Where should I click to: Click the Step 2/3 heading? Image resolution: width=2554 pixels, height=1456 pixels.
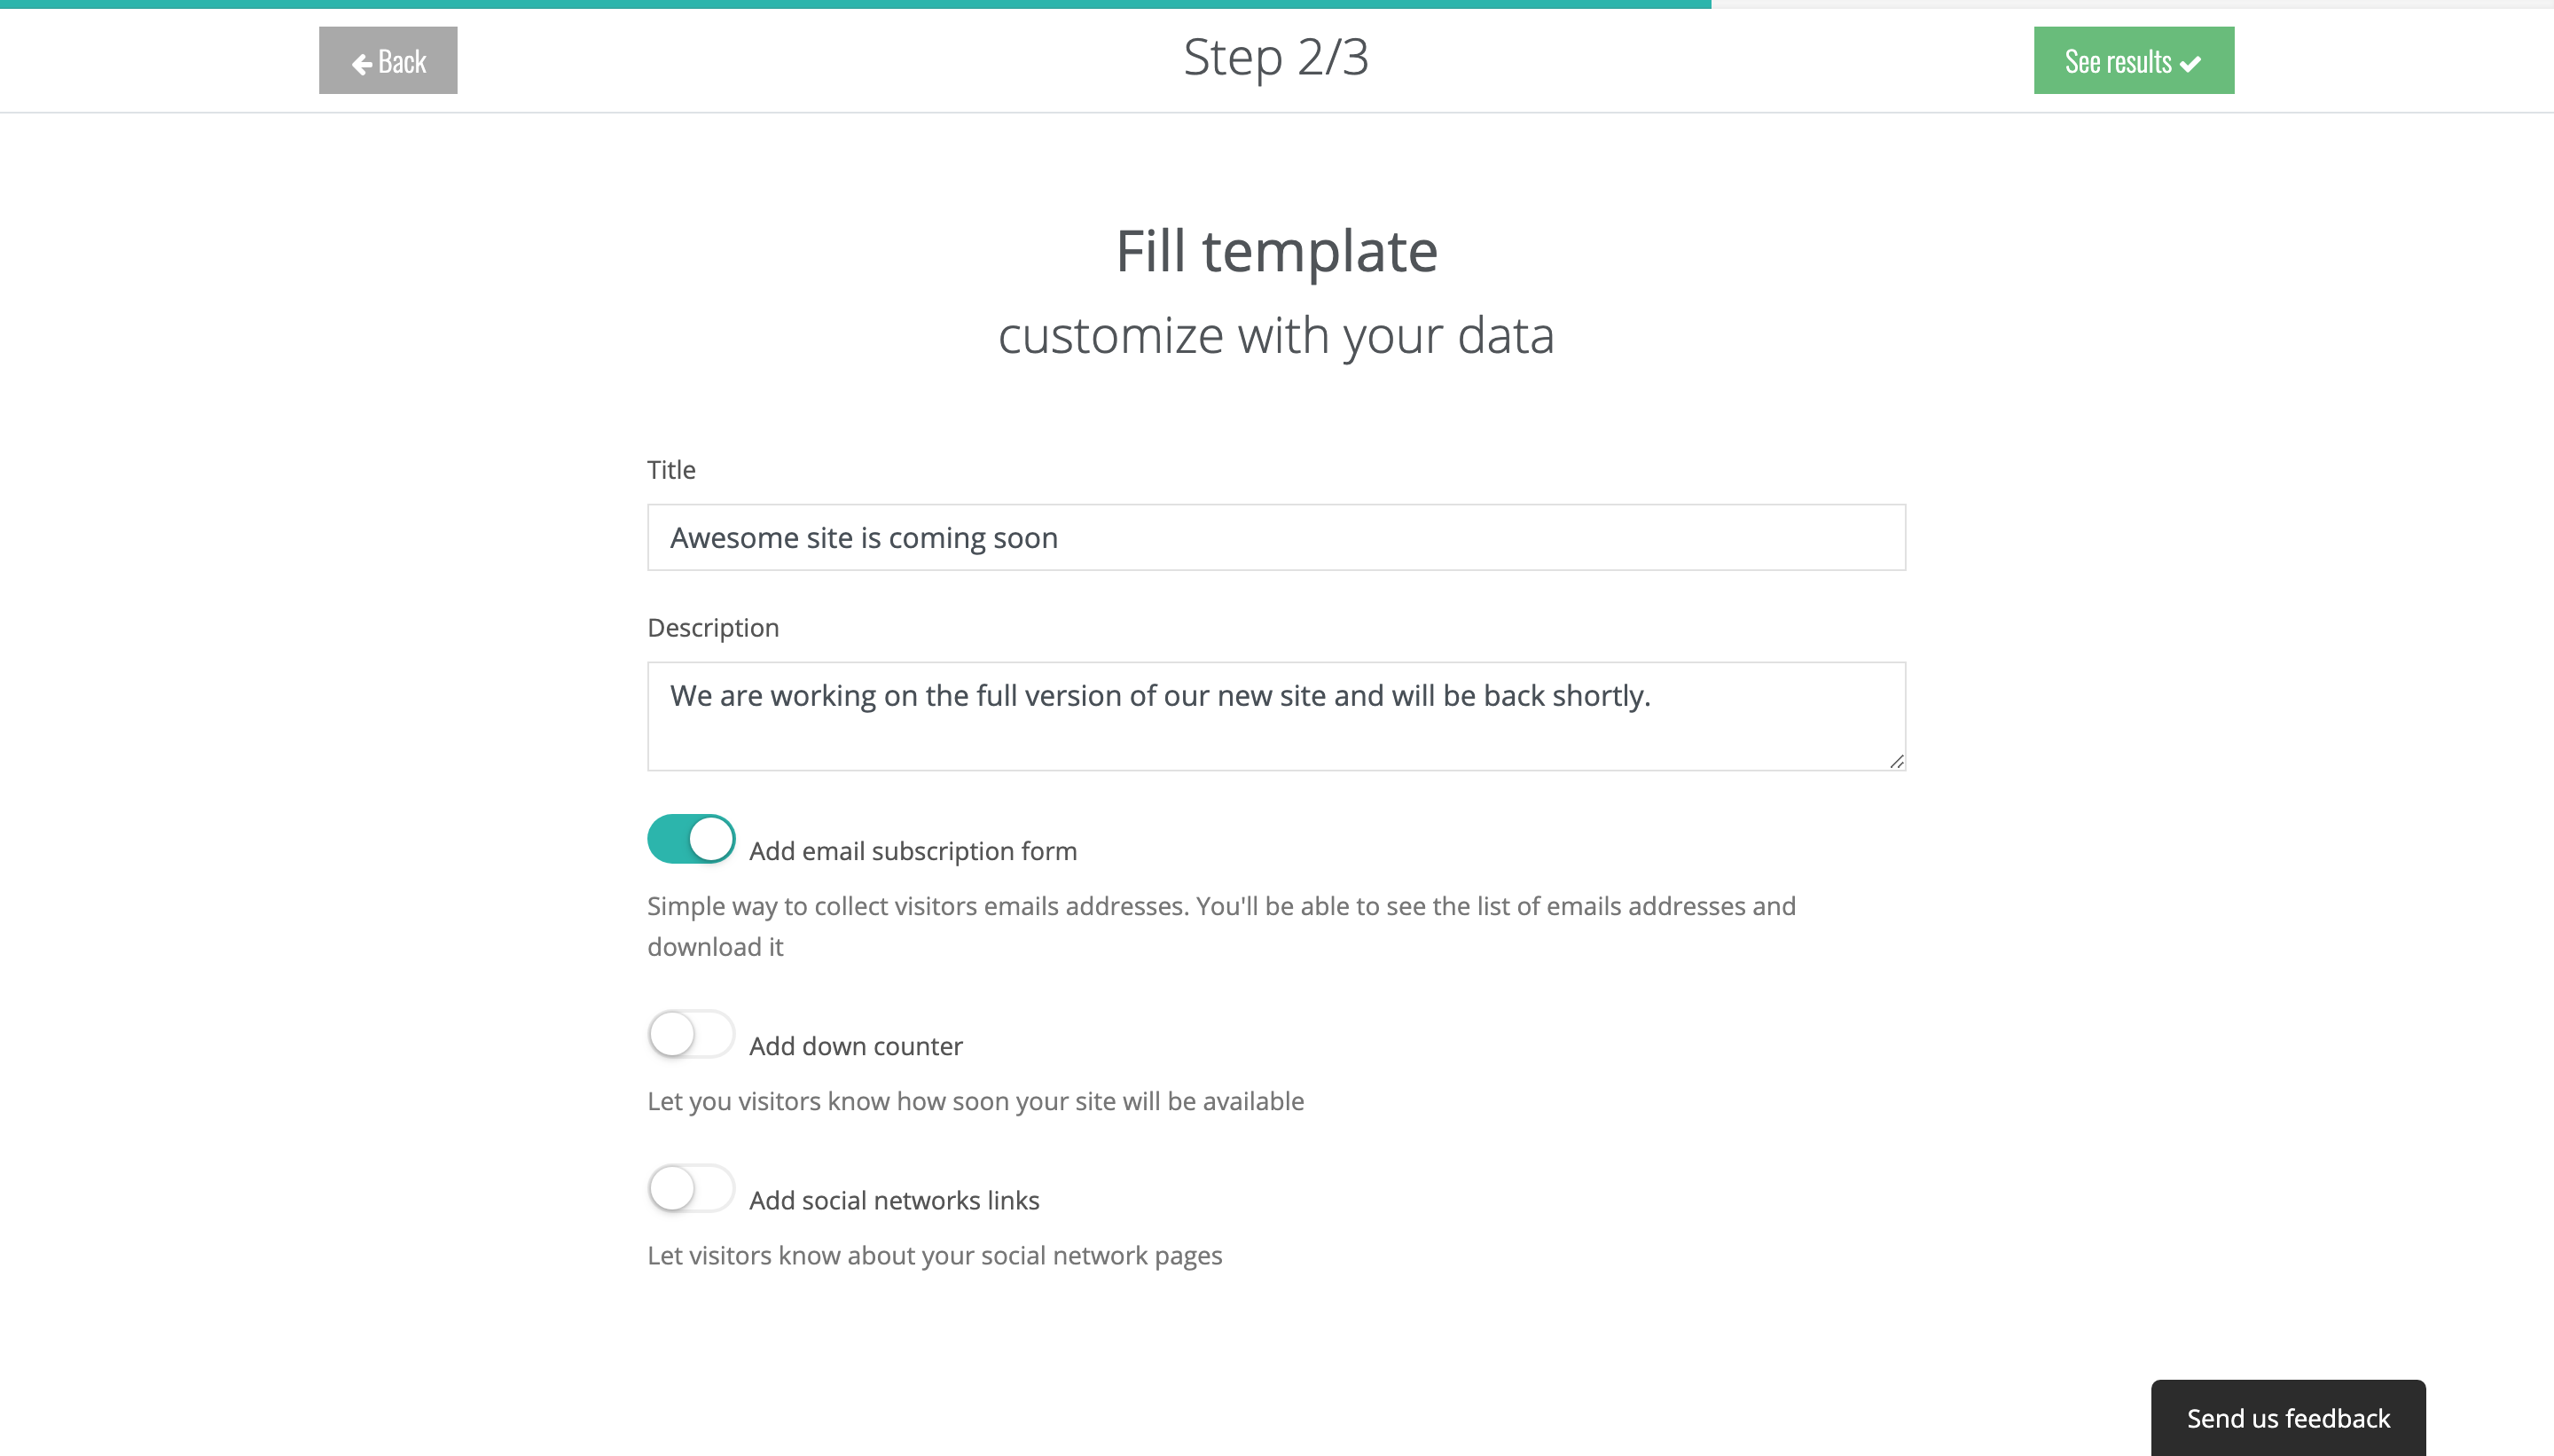[x=1276, y=57]
